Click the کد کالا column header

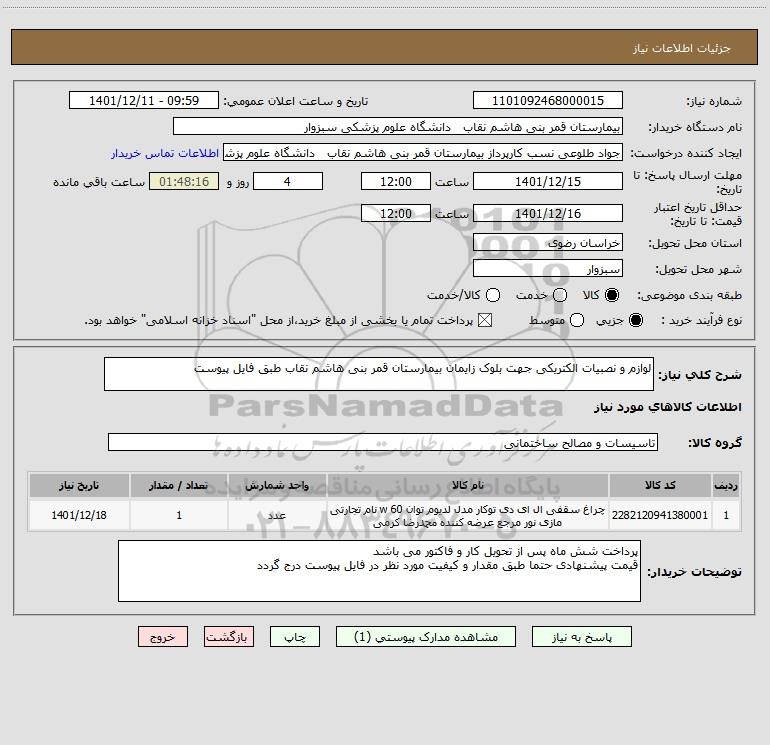[x=660, y=485]
